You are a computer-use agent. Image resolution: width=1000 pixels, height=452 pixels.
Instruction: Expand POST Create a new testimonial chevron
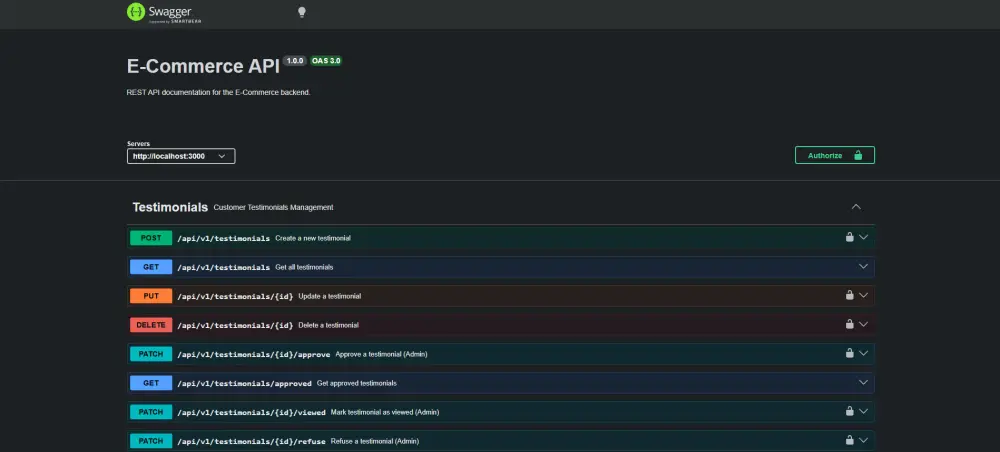(x=864, y=237)
